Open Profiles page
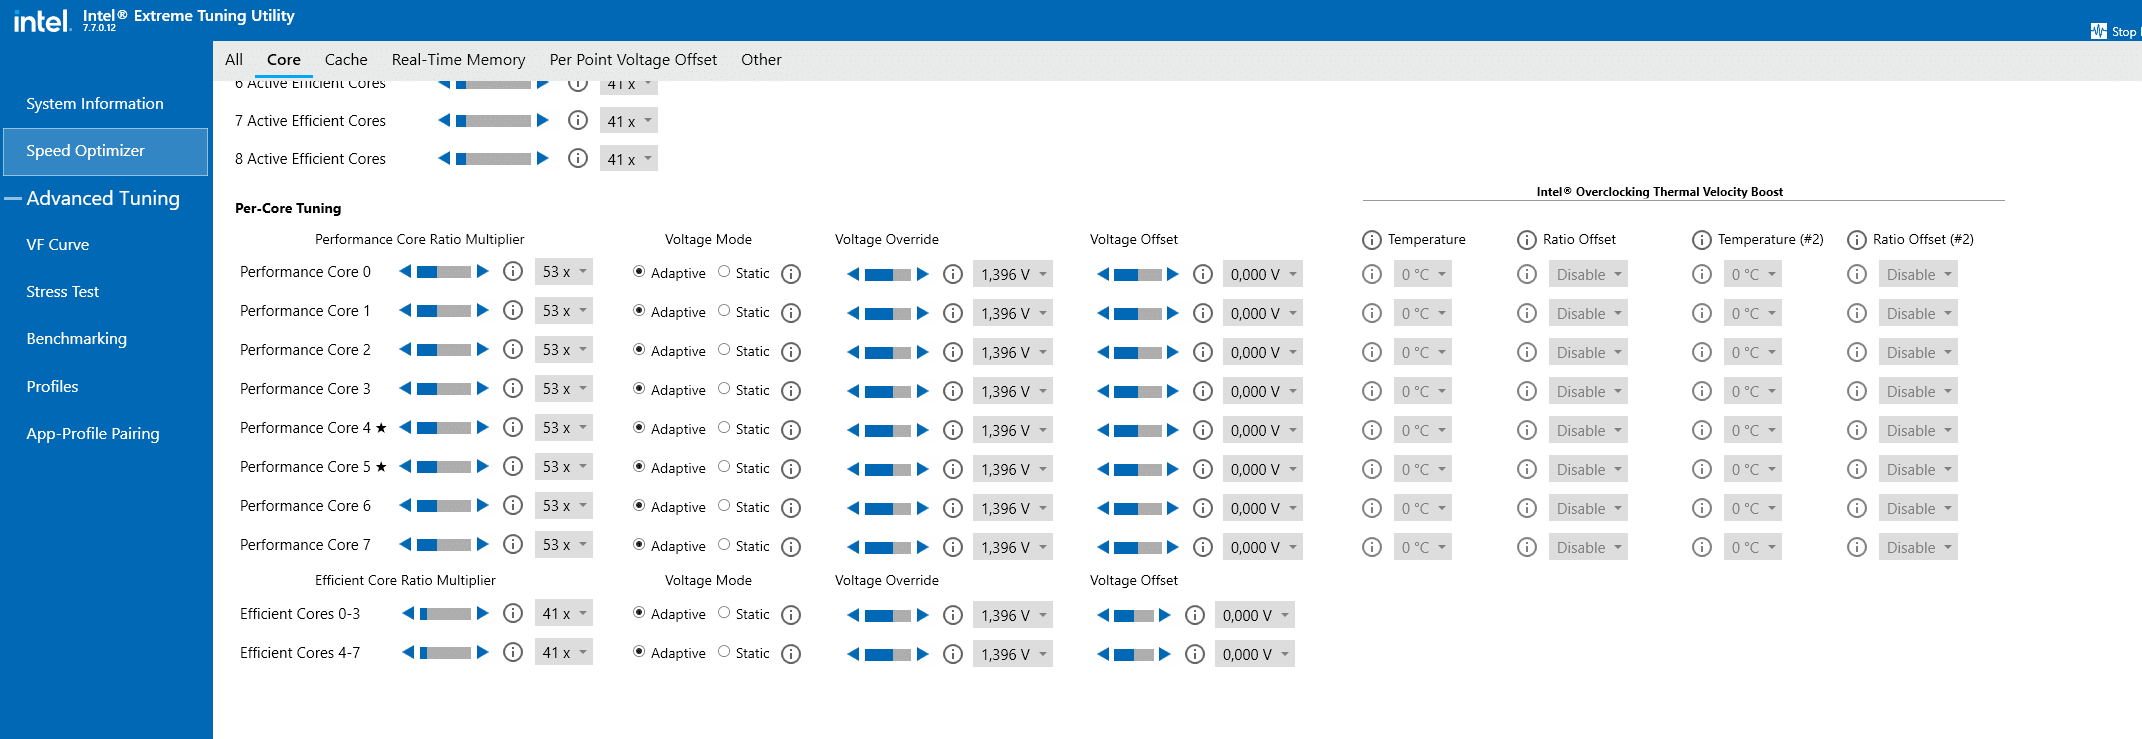This screenshot has height=739, width=2142. 52,387
